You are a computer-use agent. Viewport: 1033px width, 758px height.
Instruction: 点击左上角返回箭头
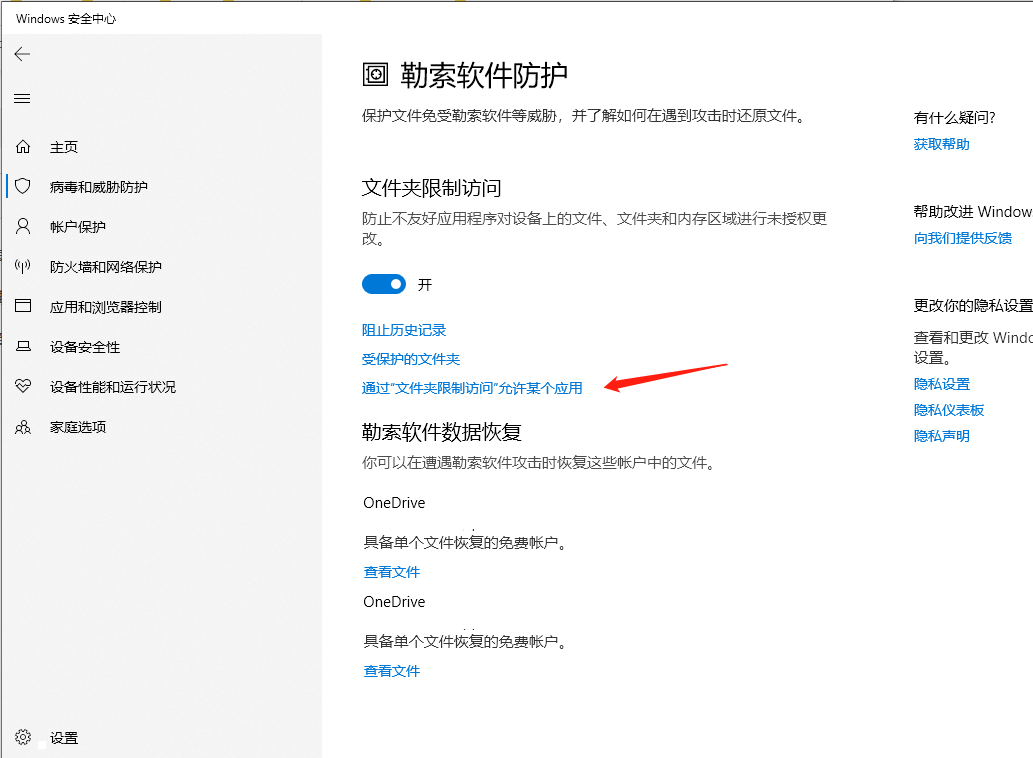point(21,54)
